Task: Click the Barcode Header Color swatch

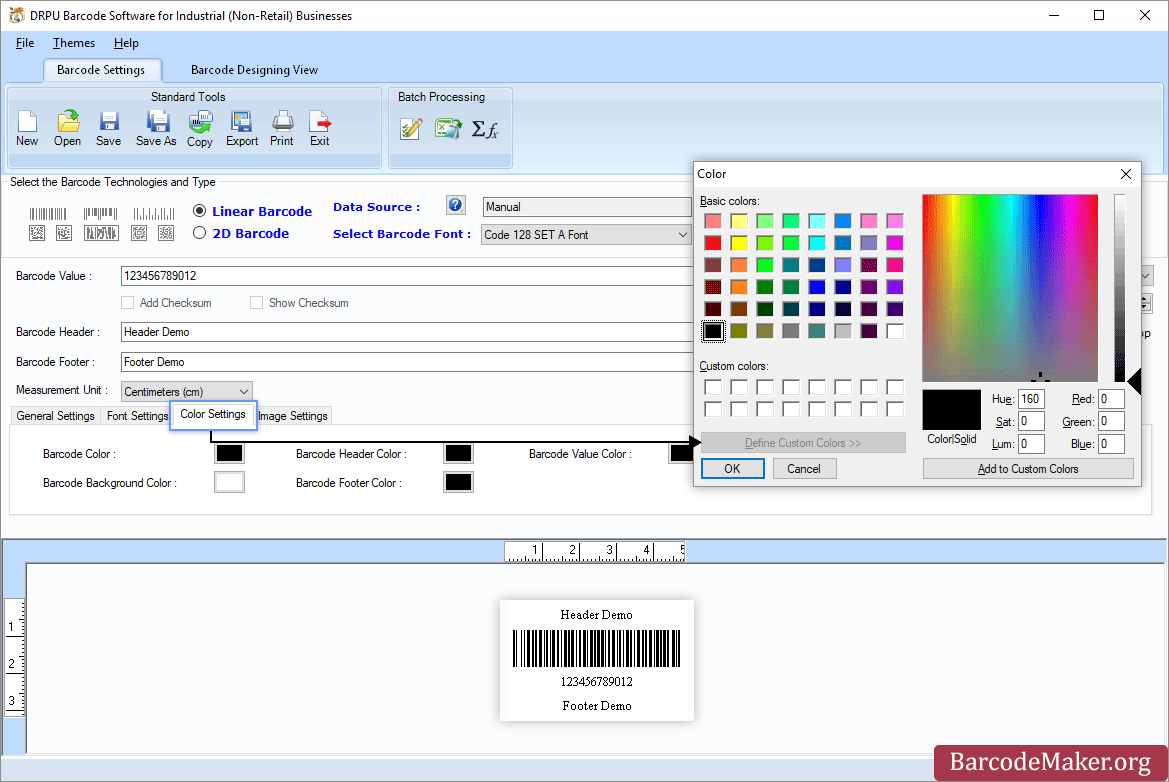Action: 459,453
